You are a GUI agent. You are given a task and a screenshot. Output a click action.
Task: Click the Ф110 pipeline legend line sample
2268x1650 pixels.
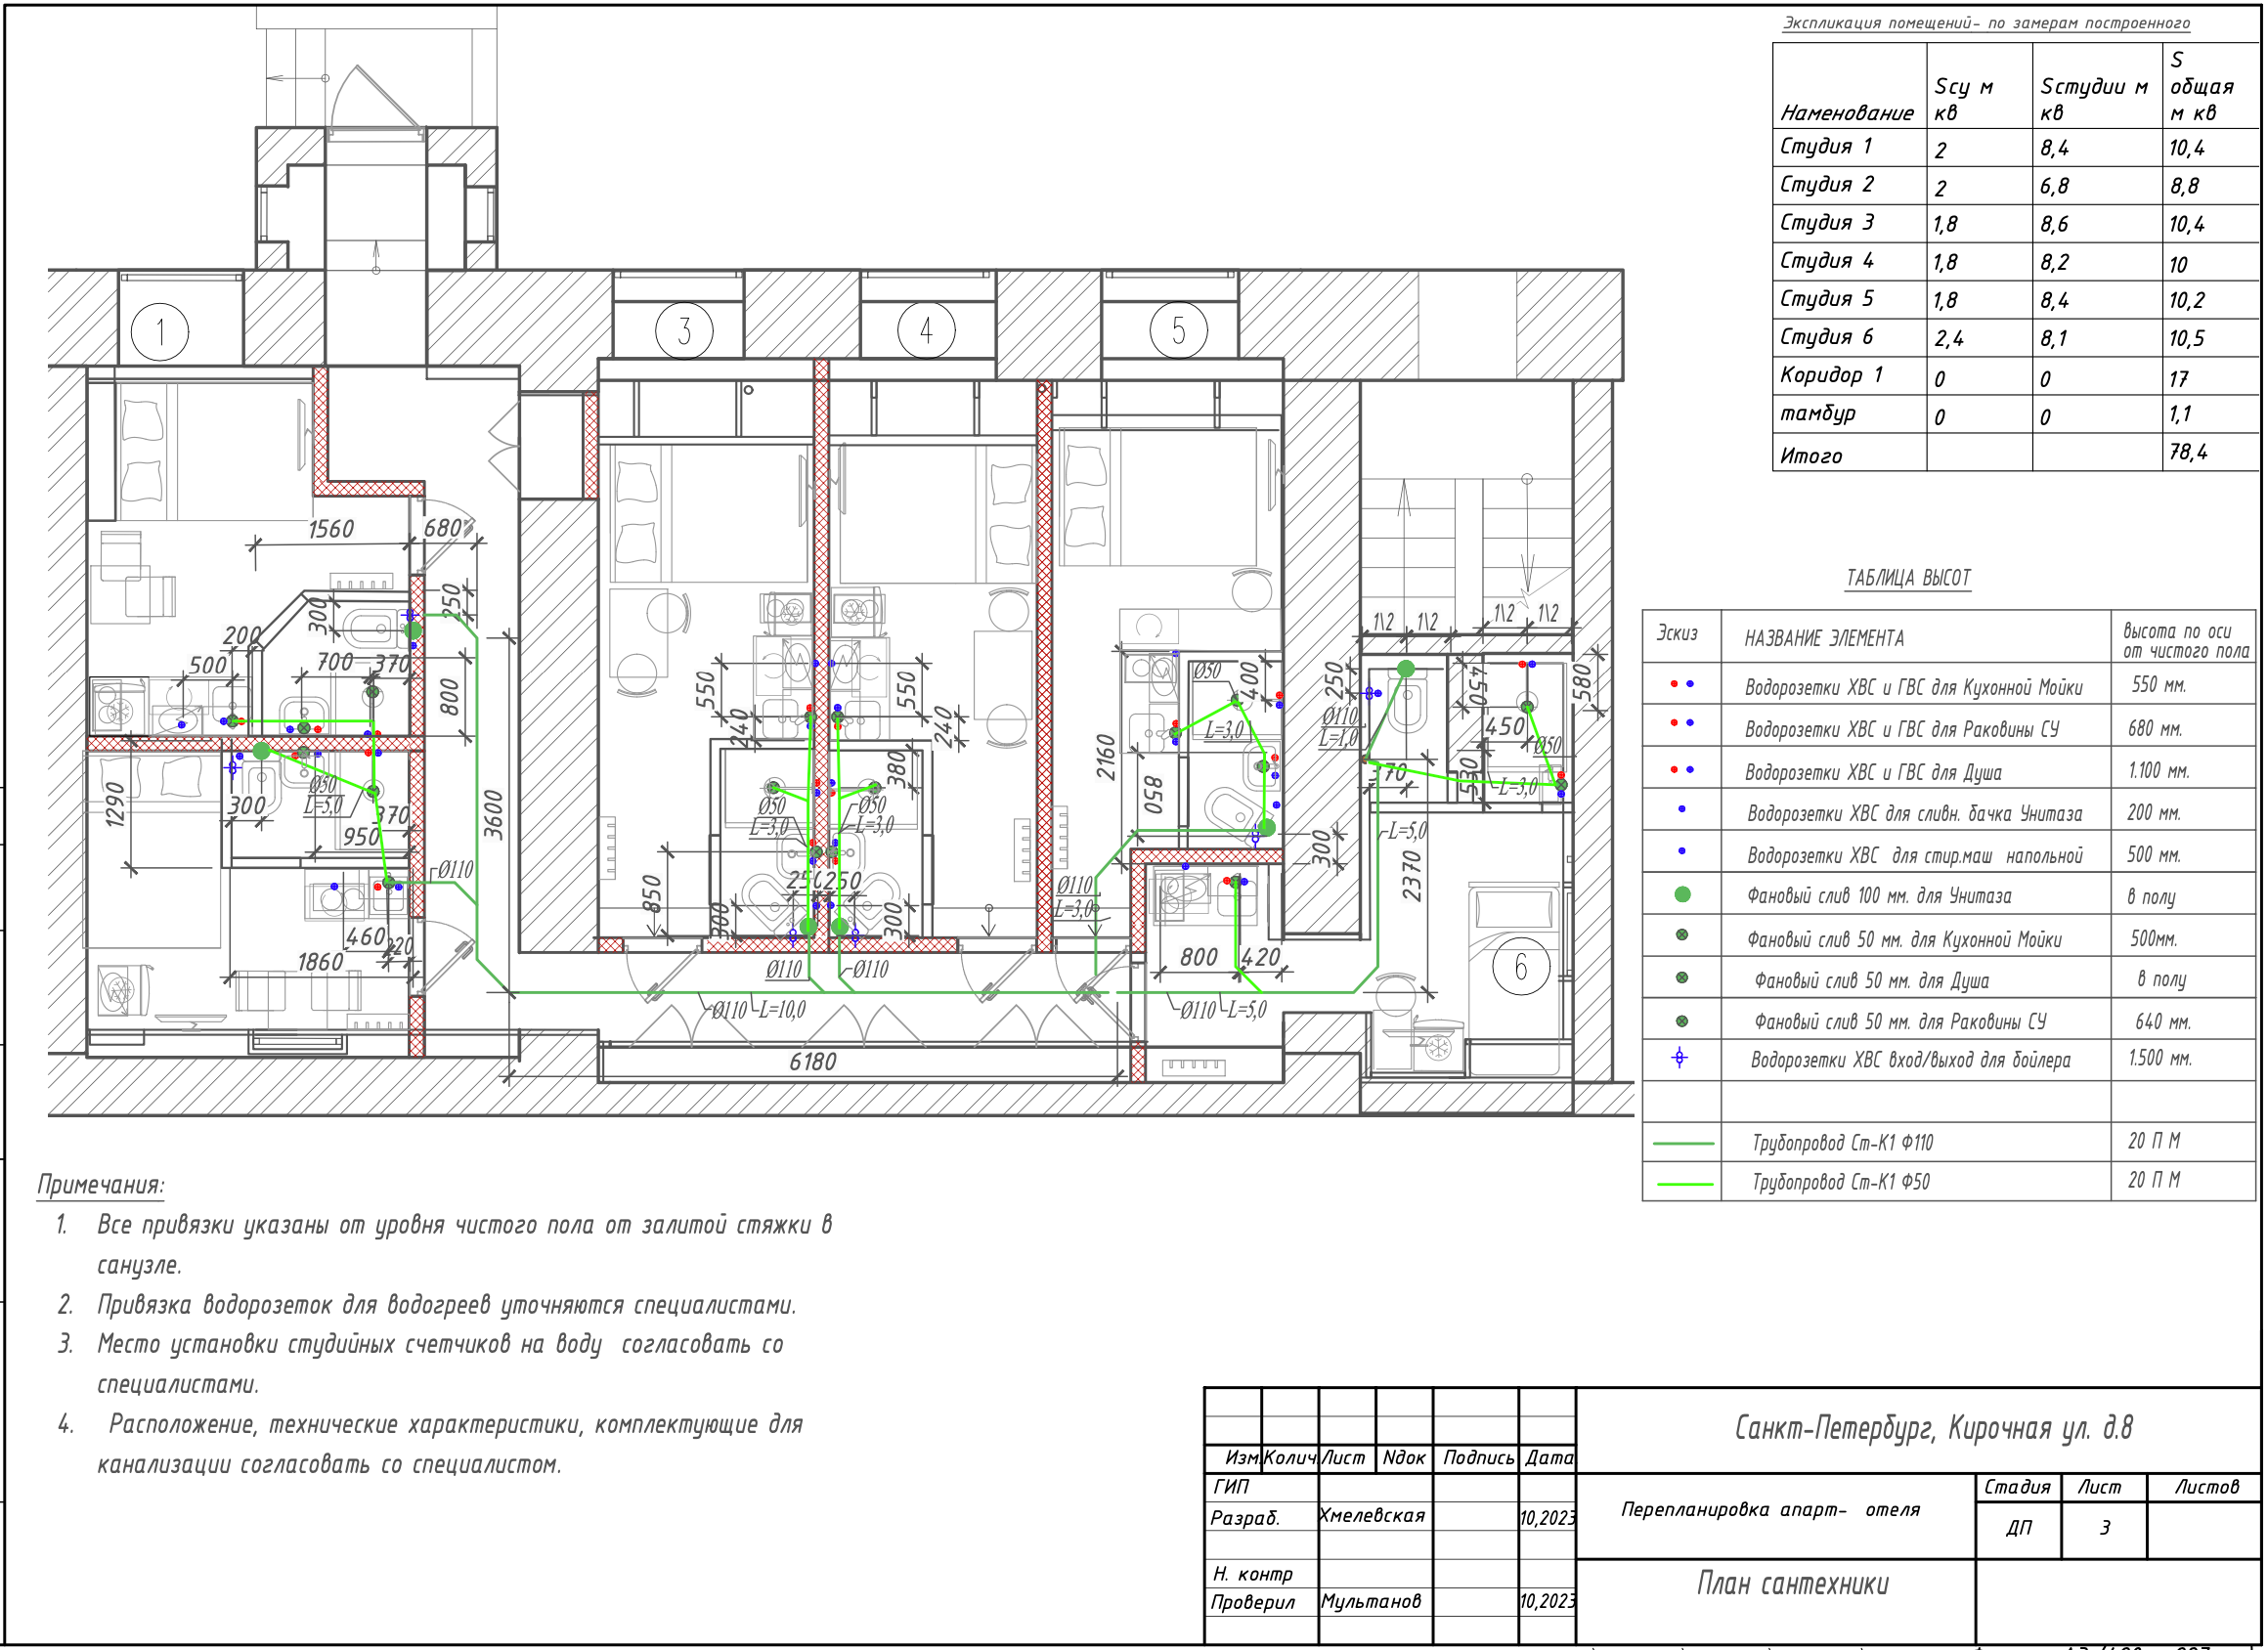coord(1684,1143)
